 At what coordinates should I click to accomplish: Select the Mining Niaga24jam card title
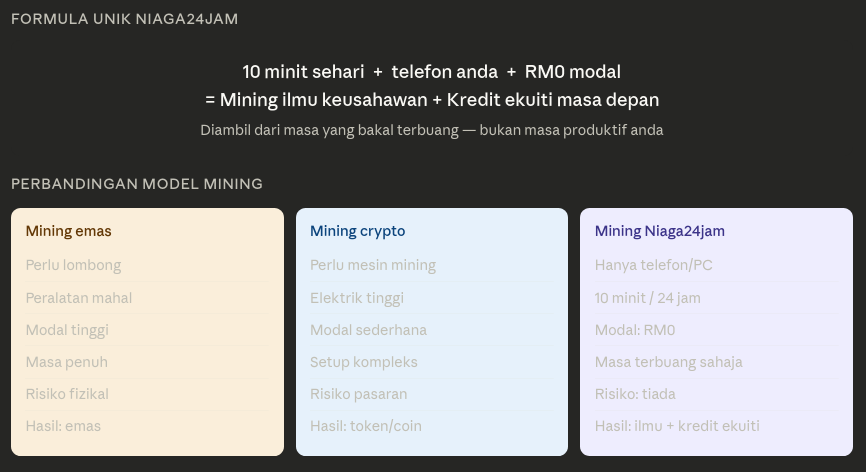coord(659,231)
